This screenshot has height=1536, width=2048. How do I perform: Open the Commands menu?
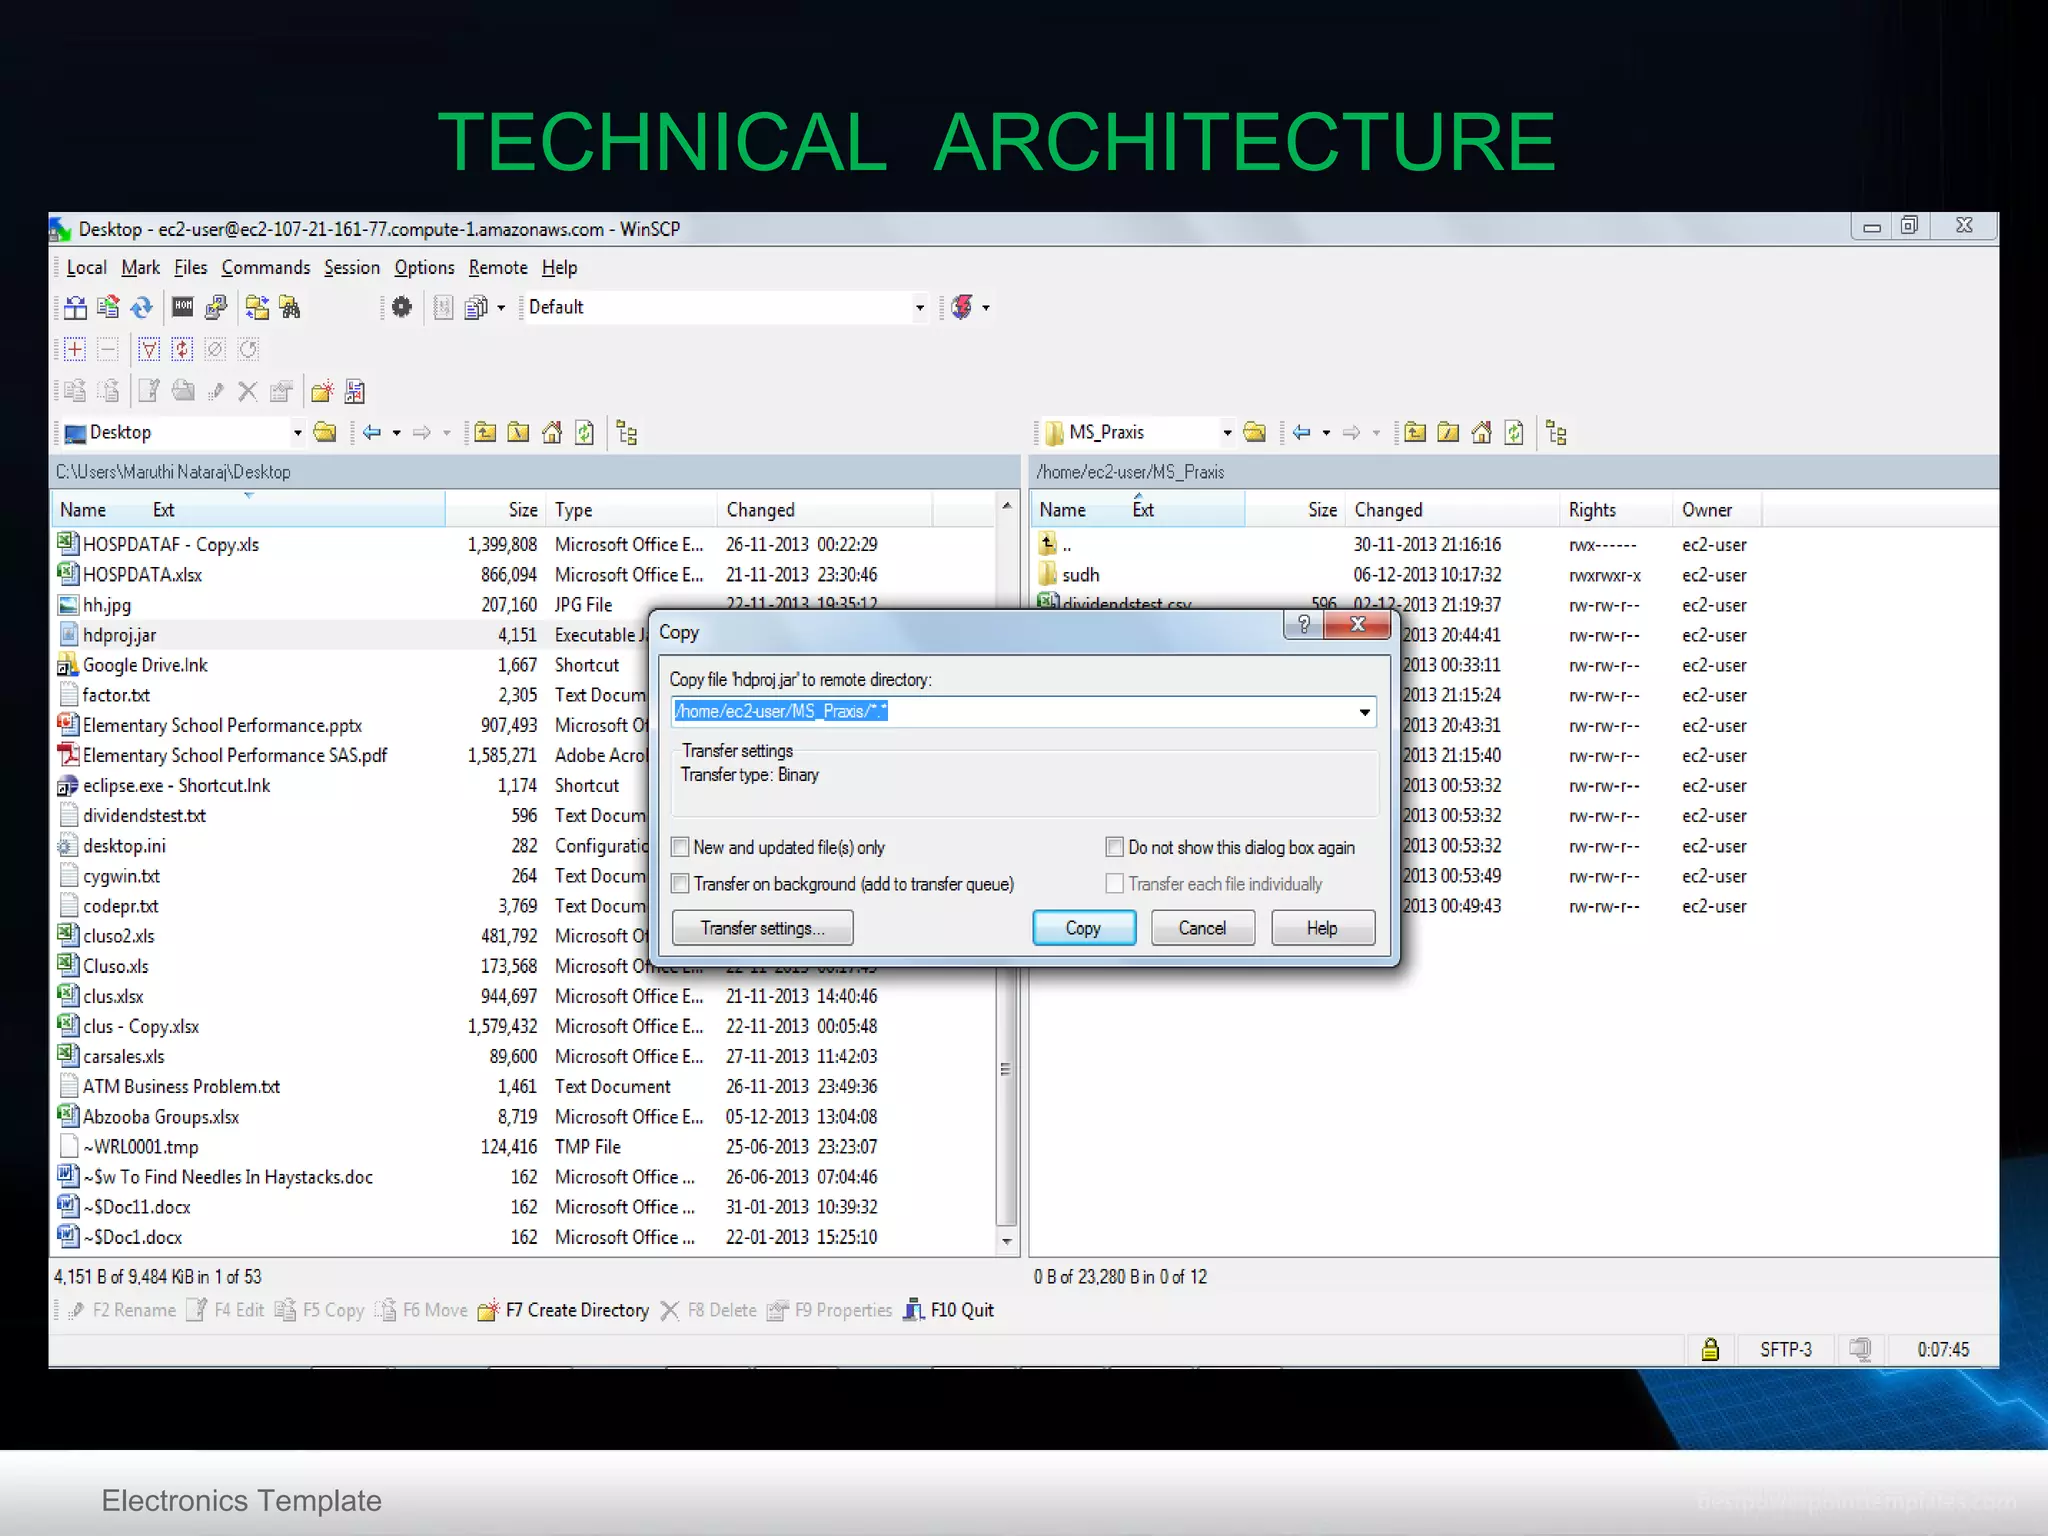pos(266,268)
